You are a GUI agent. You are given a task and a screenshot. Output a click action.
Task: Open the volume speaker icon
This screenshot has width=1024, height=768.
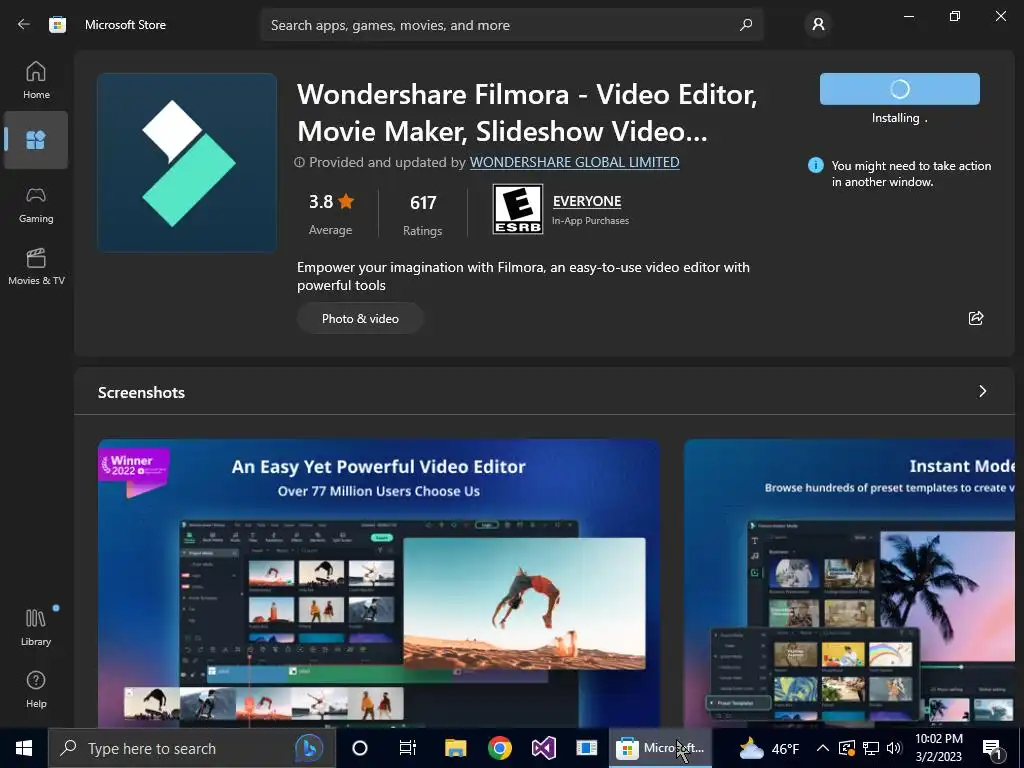(x=894, y=748)
